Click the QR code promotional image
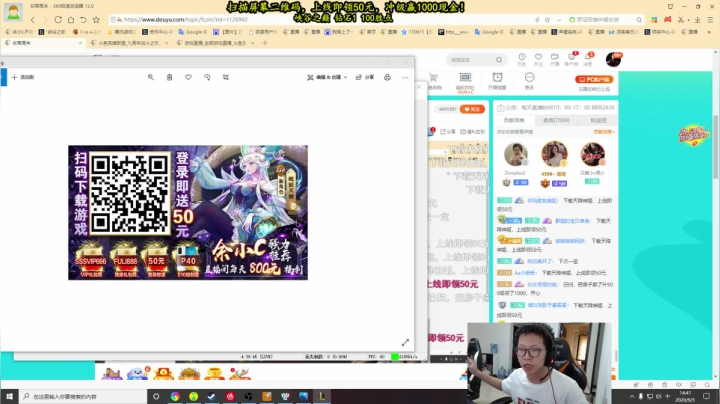 pyautogui.click(x=188, y=213)
